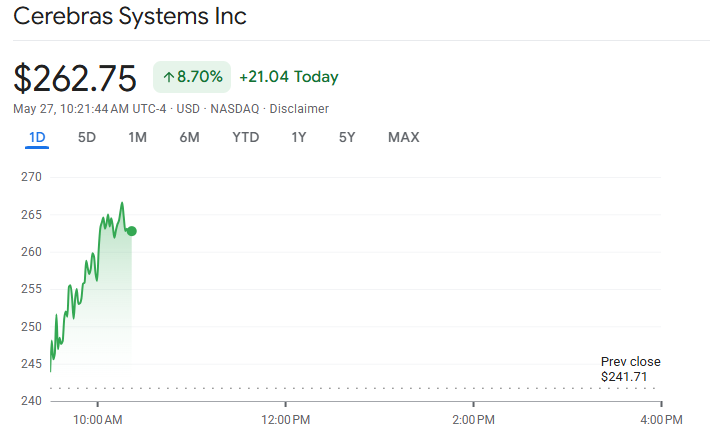Screen dimensions: 710x442
Task: Switch to the 5Y chart range
Action: [347, 137]
